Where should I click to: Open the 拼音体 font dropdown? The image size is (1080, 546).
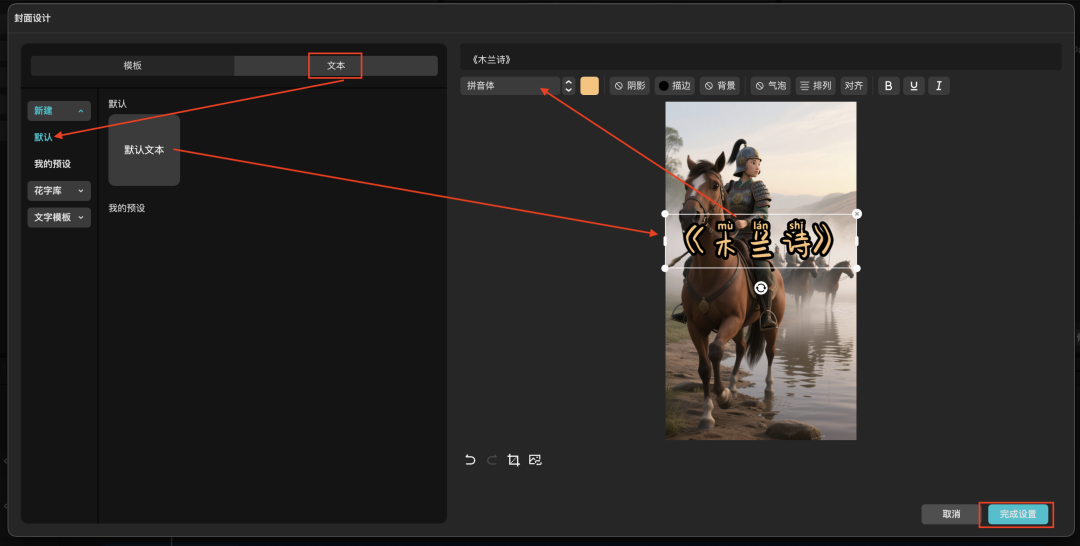(x=510, y=86)
